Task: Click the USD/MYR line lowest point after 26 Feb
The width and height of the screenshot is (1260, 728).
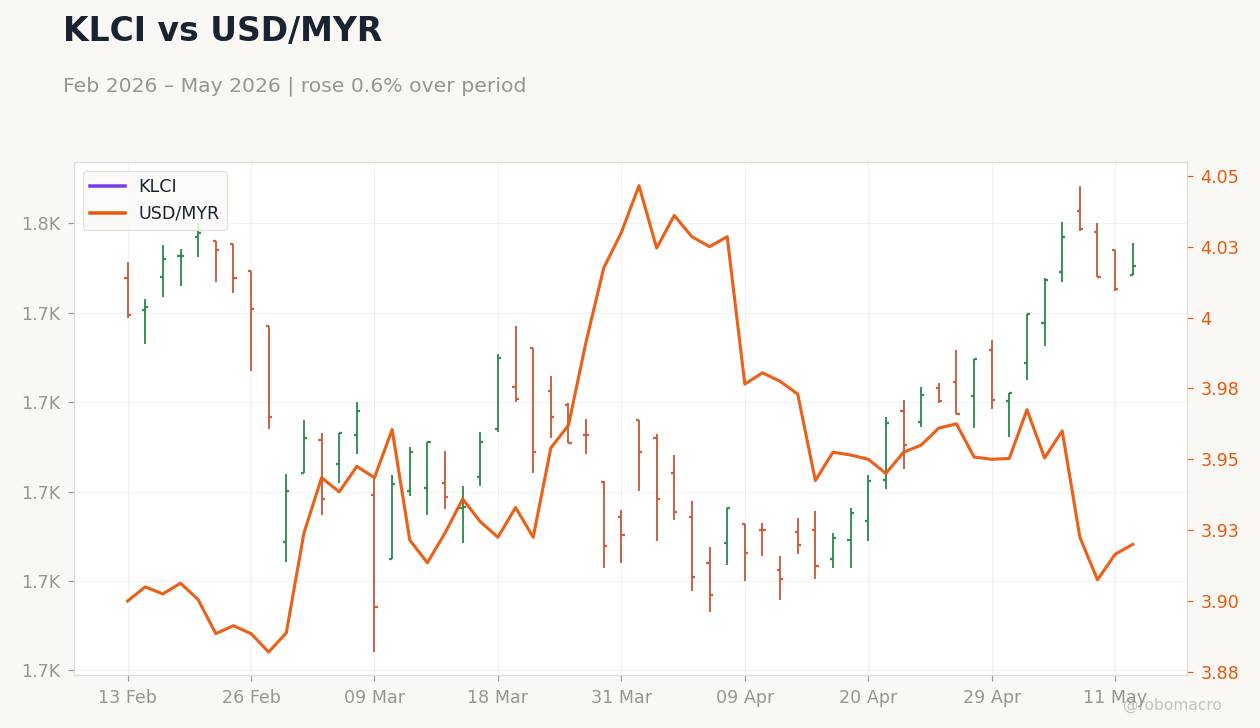Action: [268, 653]
